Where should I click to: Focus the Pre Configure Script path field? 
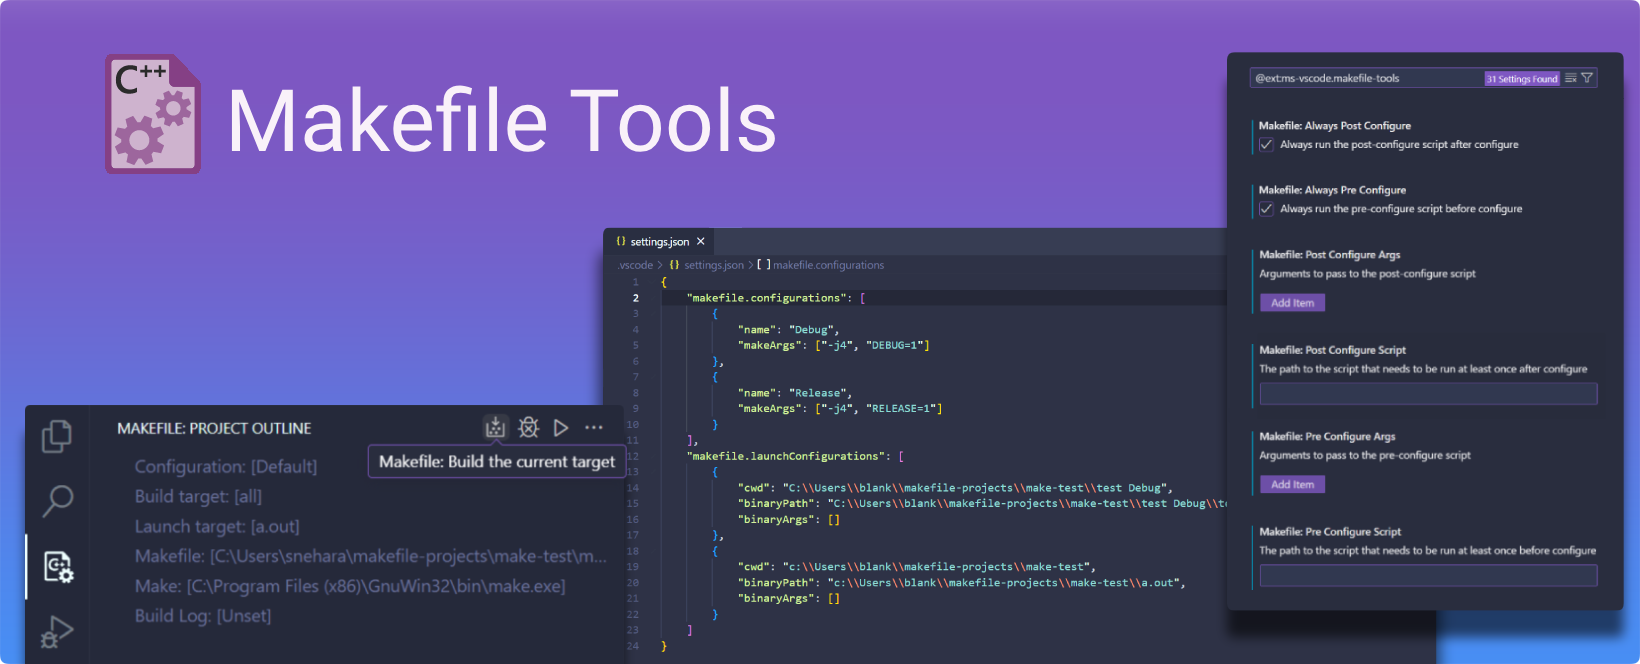[x=1428, y=575]
